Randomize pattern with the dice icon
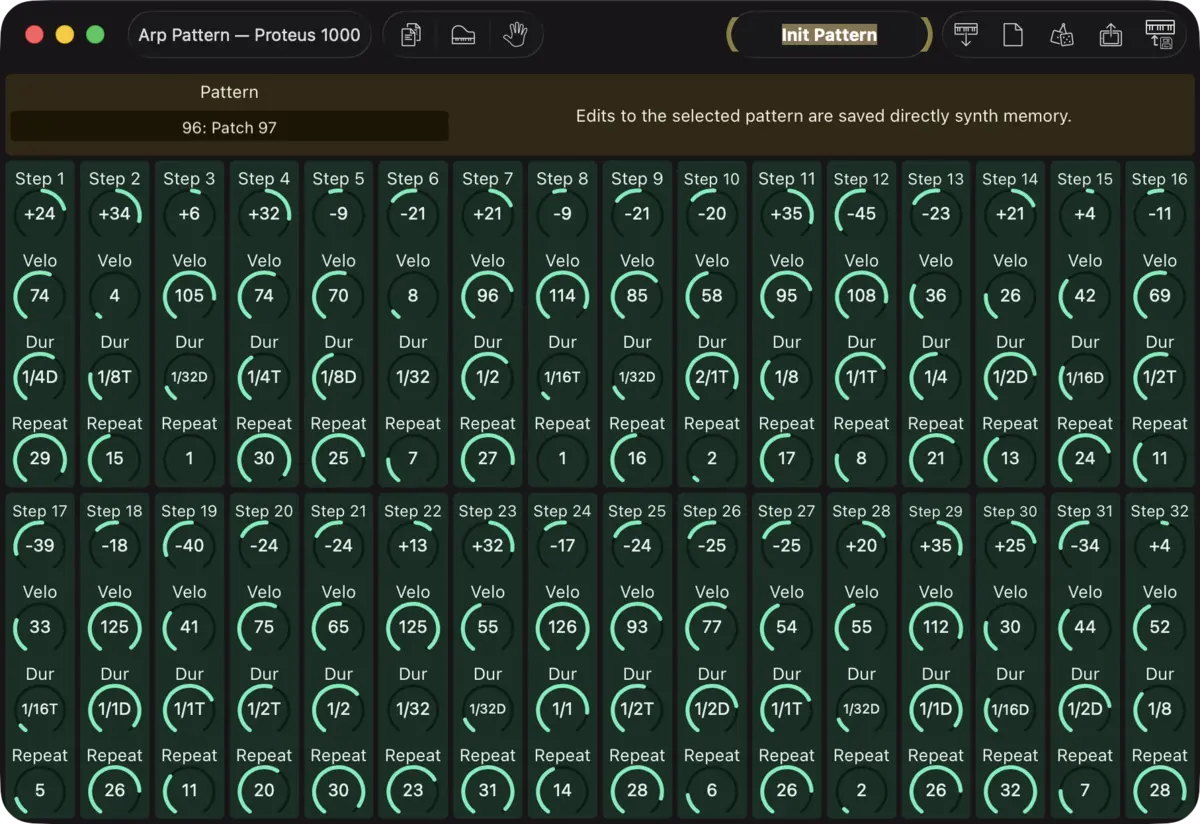 [1061, 35]
